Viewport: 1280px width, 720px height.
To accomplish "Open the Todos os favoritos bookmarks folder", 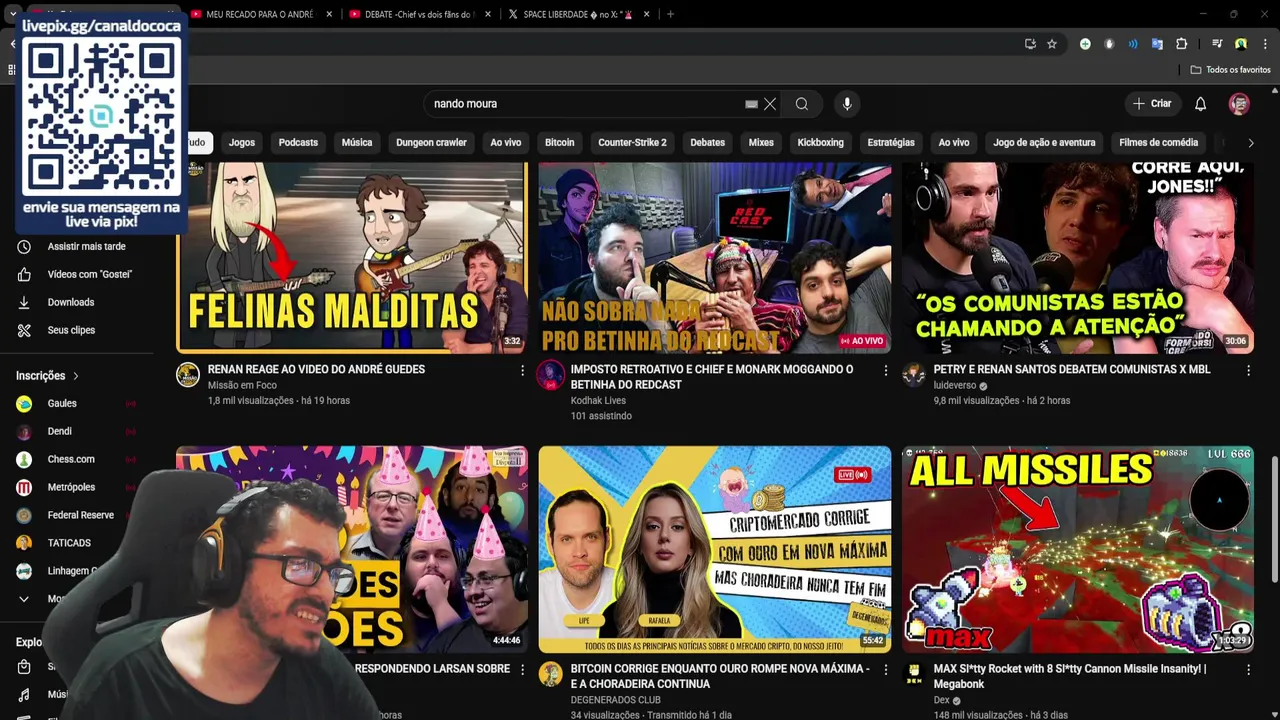I will [1230, 70].
